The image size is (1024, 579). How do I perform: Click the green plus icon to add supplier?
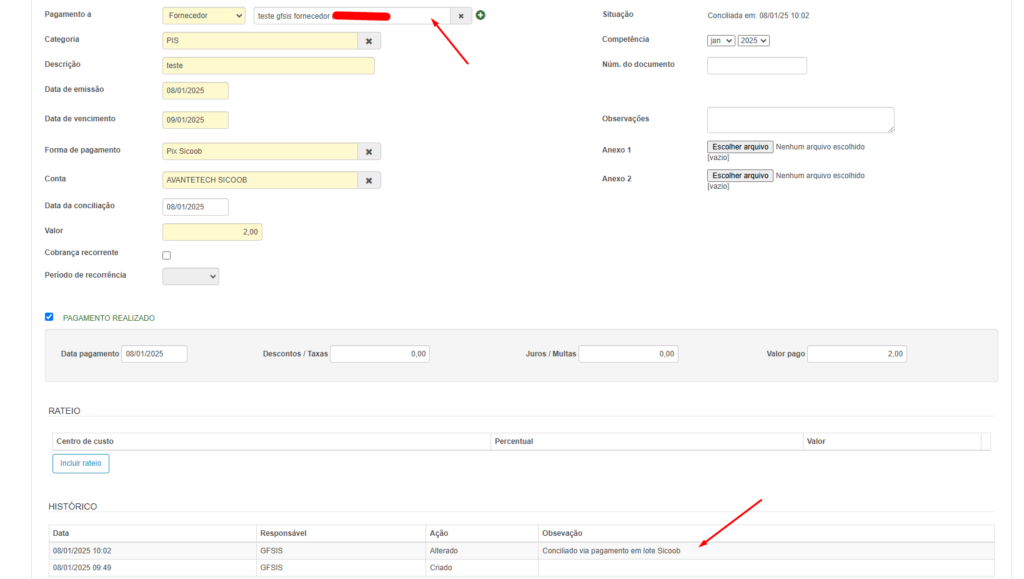pos(481,15)
